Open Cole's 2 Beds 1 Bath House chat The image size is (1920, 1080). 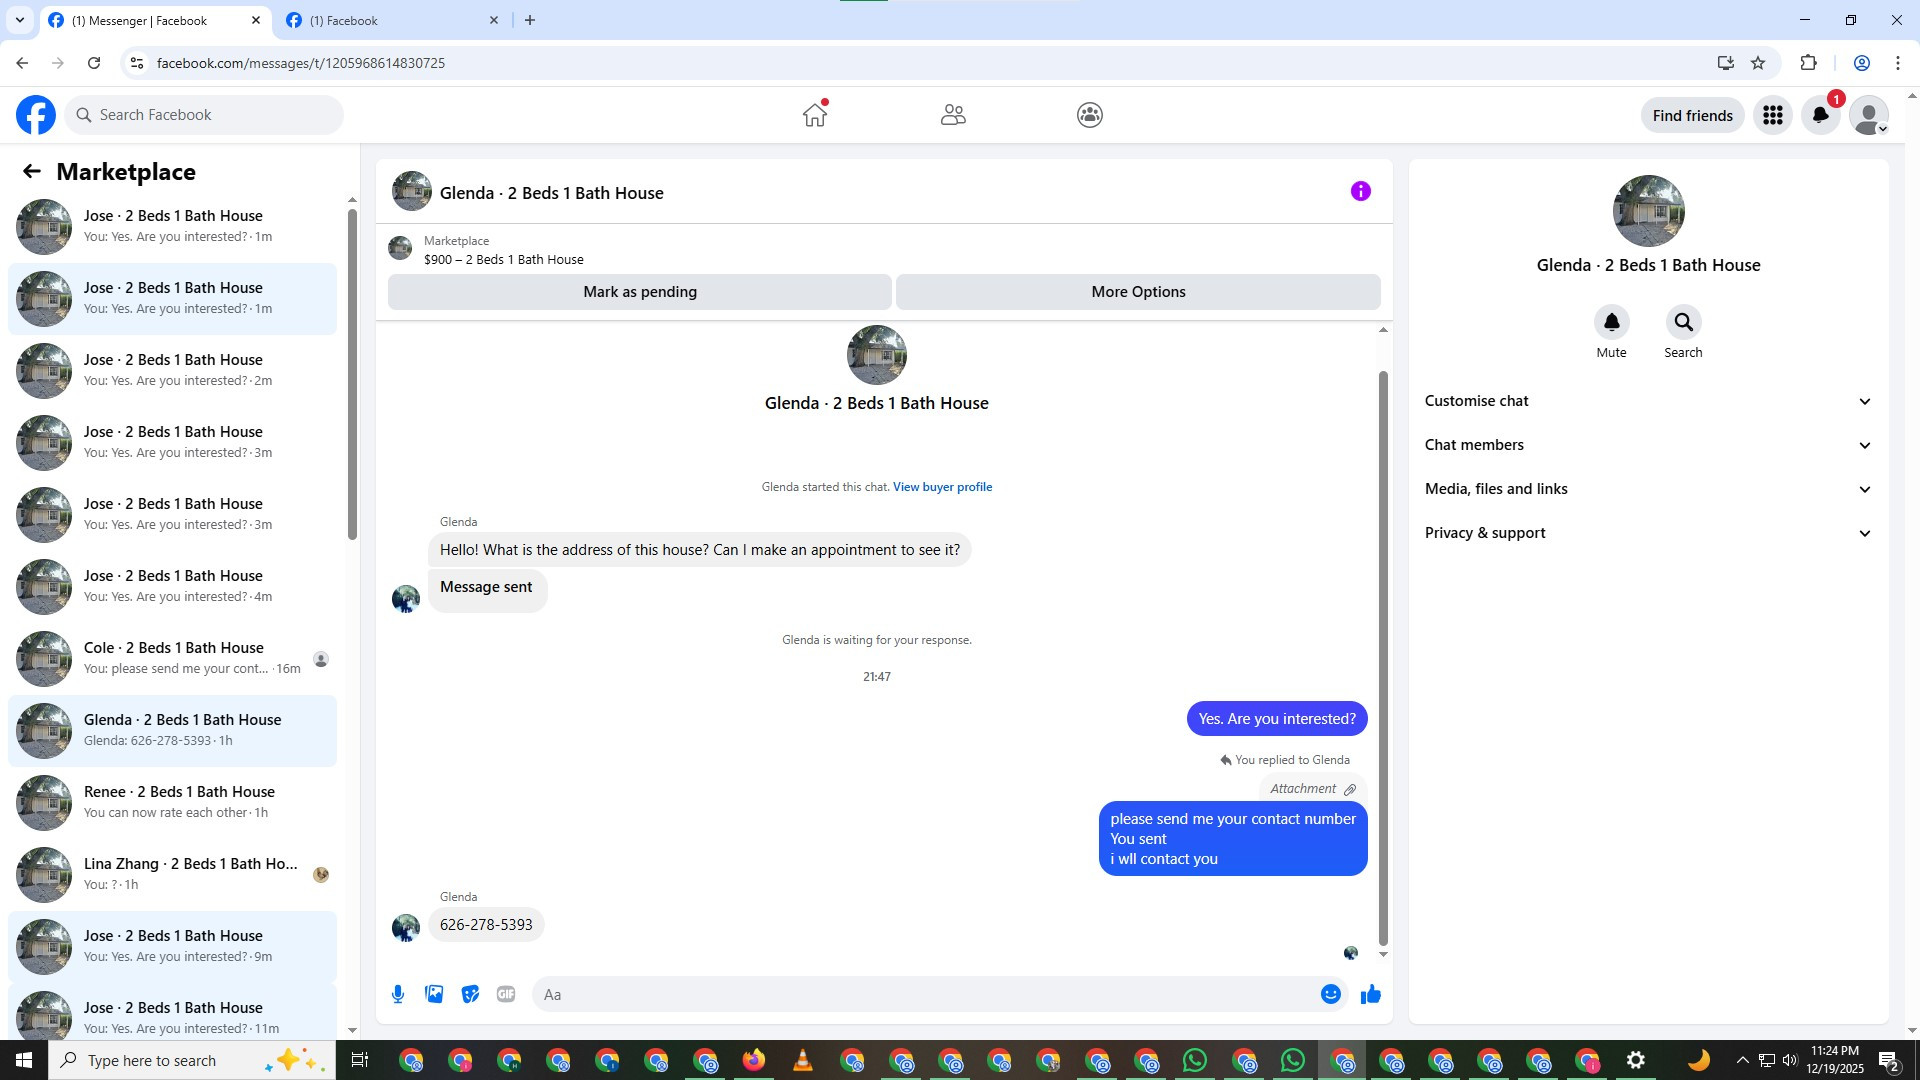[x=173, y=658]
